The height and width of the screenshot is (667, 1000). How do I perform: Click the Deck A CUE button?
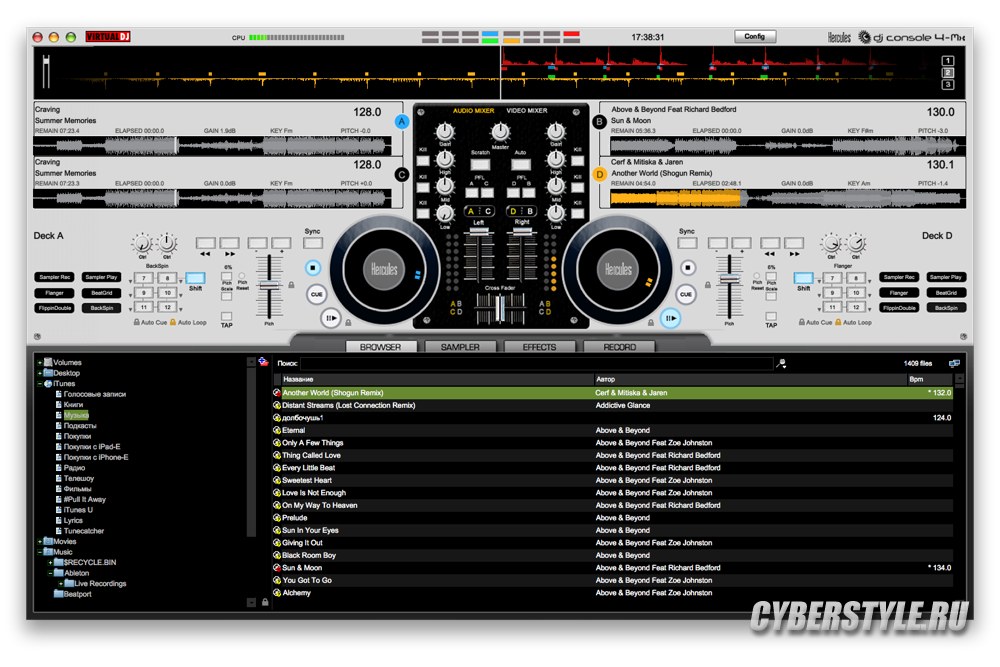click(x=316, y=294)
